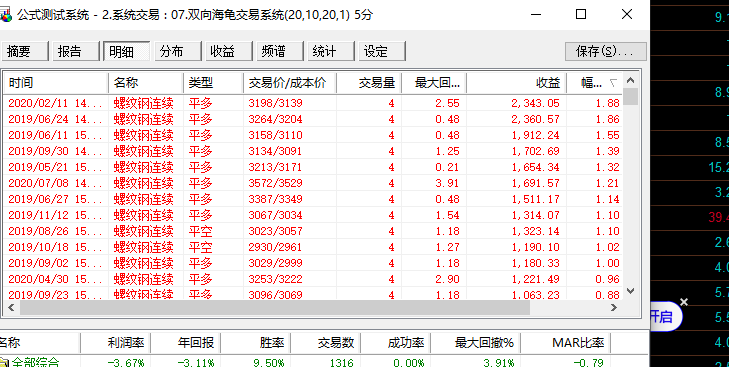This screenshot has height=367, width=729.
Task: Click the 全部综合 summary row icon
Action: click(x=5, y=362)
